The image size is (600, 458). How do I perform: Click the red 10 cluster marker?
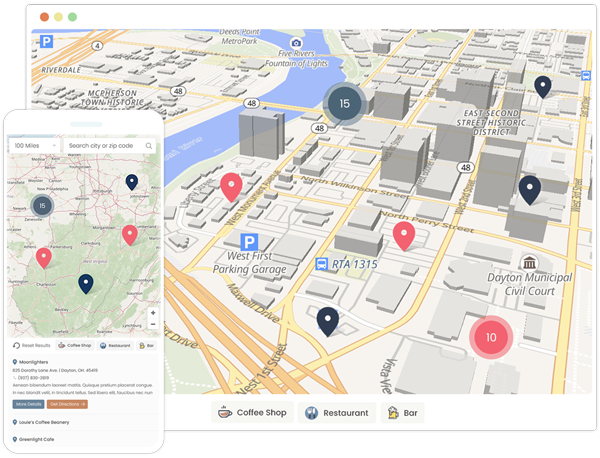490,337
